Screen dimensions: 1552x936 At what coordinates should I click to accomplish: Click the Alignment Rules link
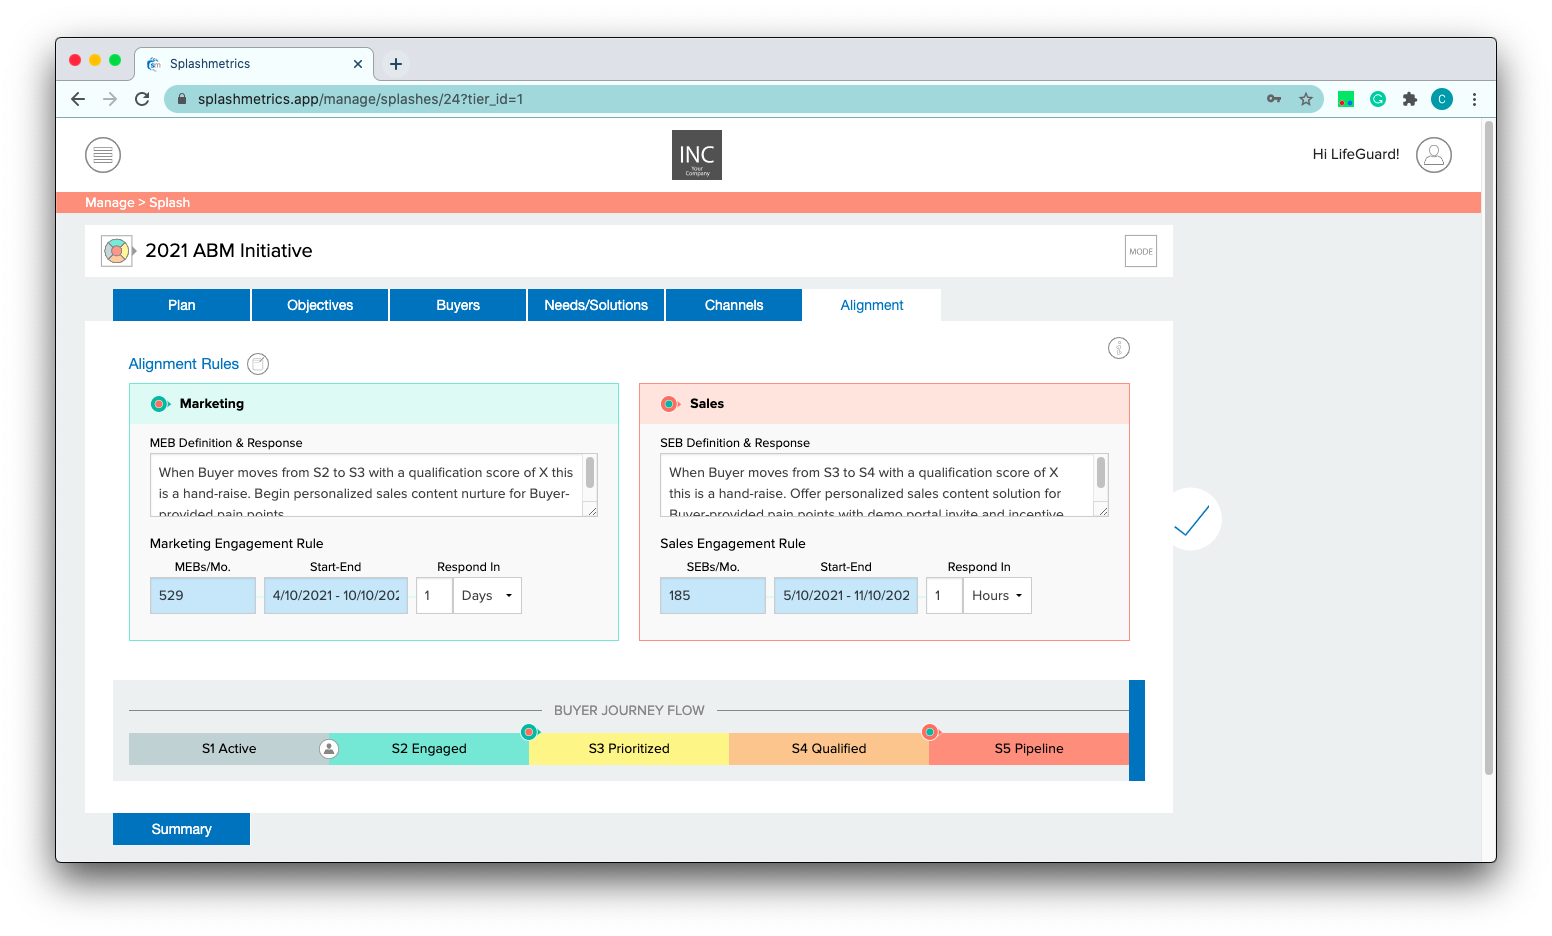pyautogui.click(x=184, y=364)
